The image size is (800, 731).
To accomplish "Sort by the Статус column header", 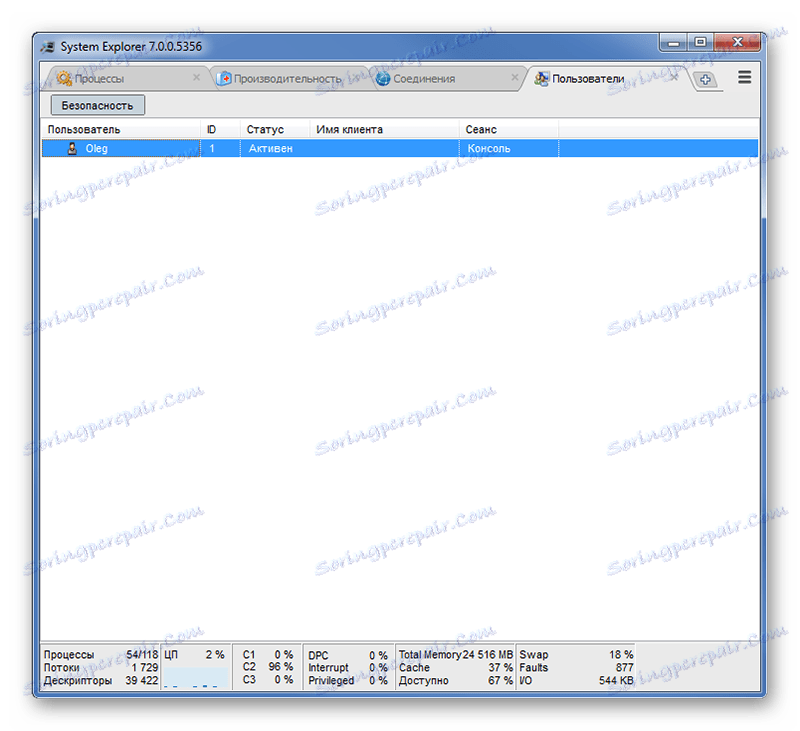I will [274, 130].
